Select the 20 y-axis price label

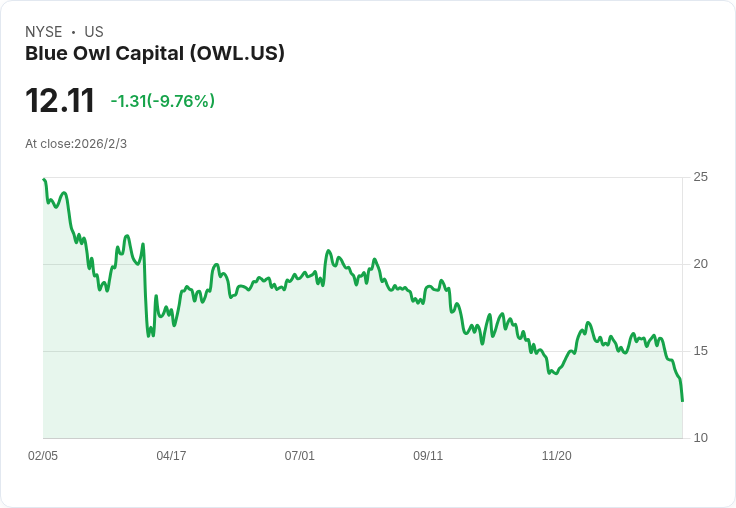[x=700, y=264]
